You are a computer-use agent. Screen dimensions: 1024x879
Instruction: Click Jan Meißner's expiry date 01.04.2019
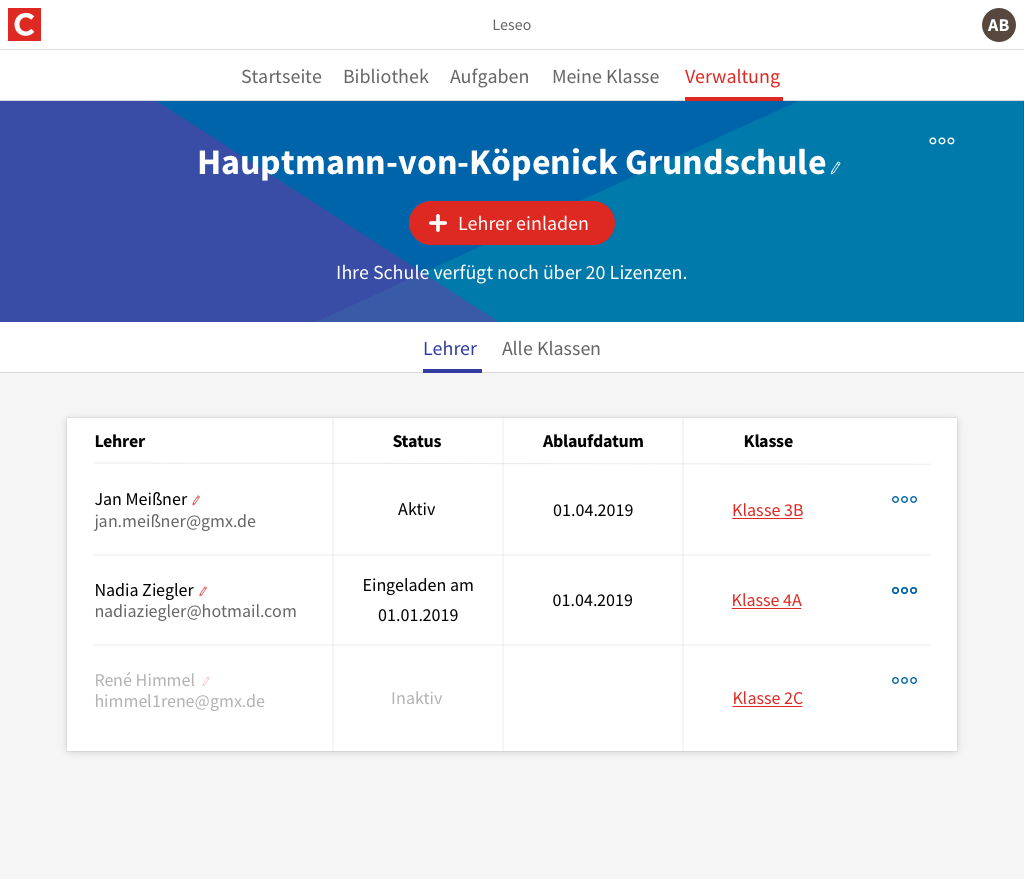(x=593, y=510)
